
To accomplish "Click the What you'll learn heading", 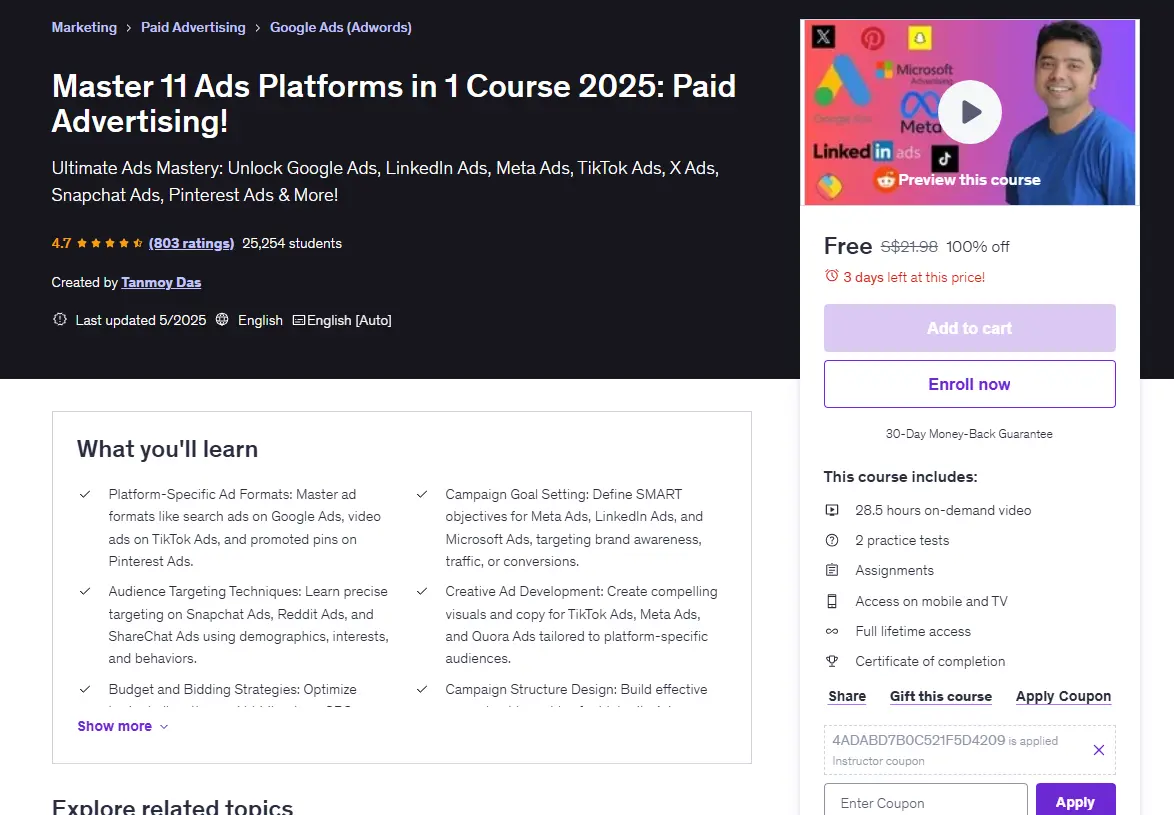I will click(168, 449).
